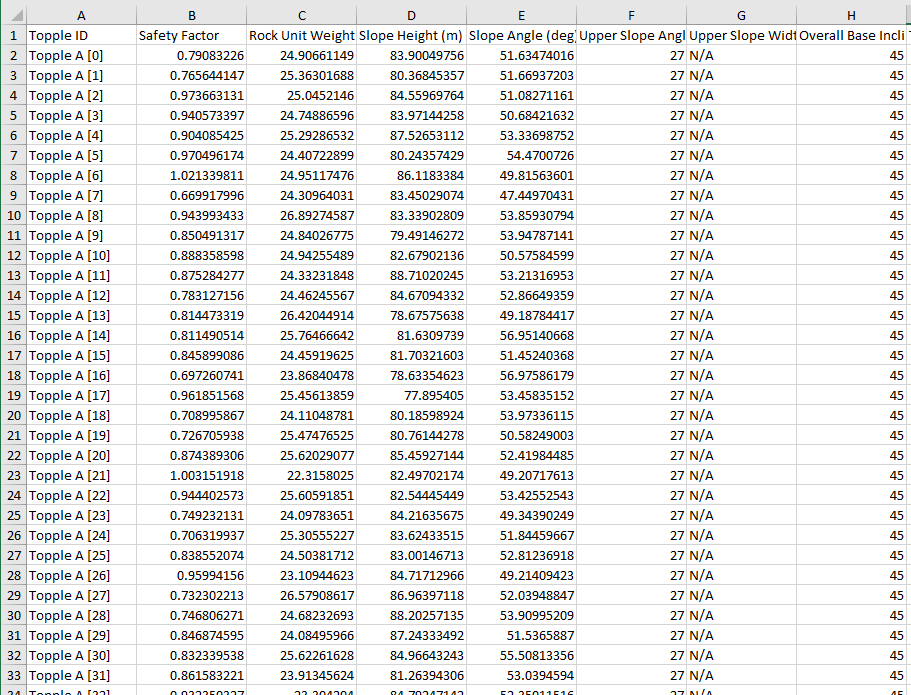Click the 'Topple ID' header cell
The height and width of the screenshot is (695, 911).
pyautogui.click(x=81, y=35)
